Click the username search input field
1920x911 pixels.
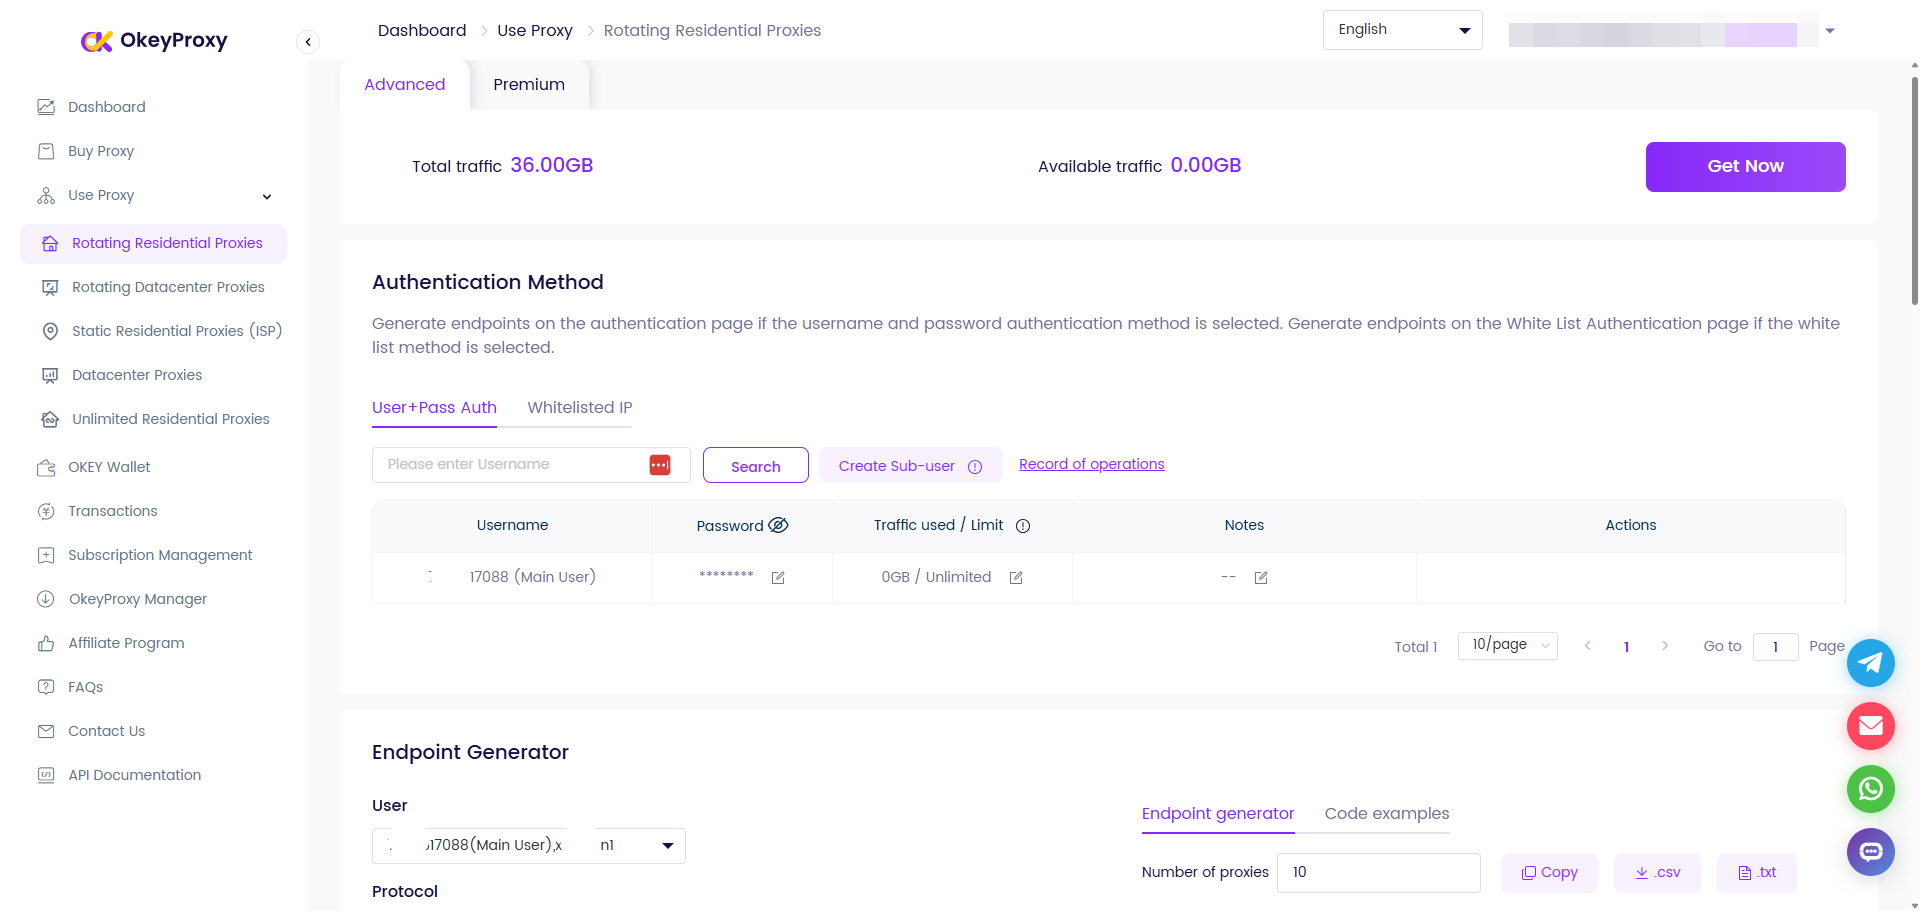click(x=510, y=465)
